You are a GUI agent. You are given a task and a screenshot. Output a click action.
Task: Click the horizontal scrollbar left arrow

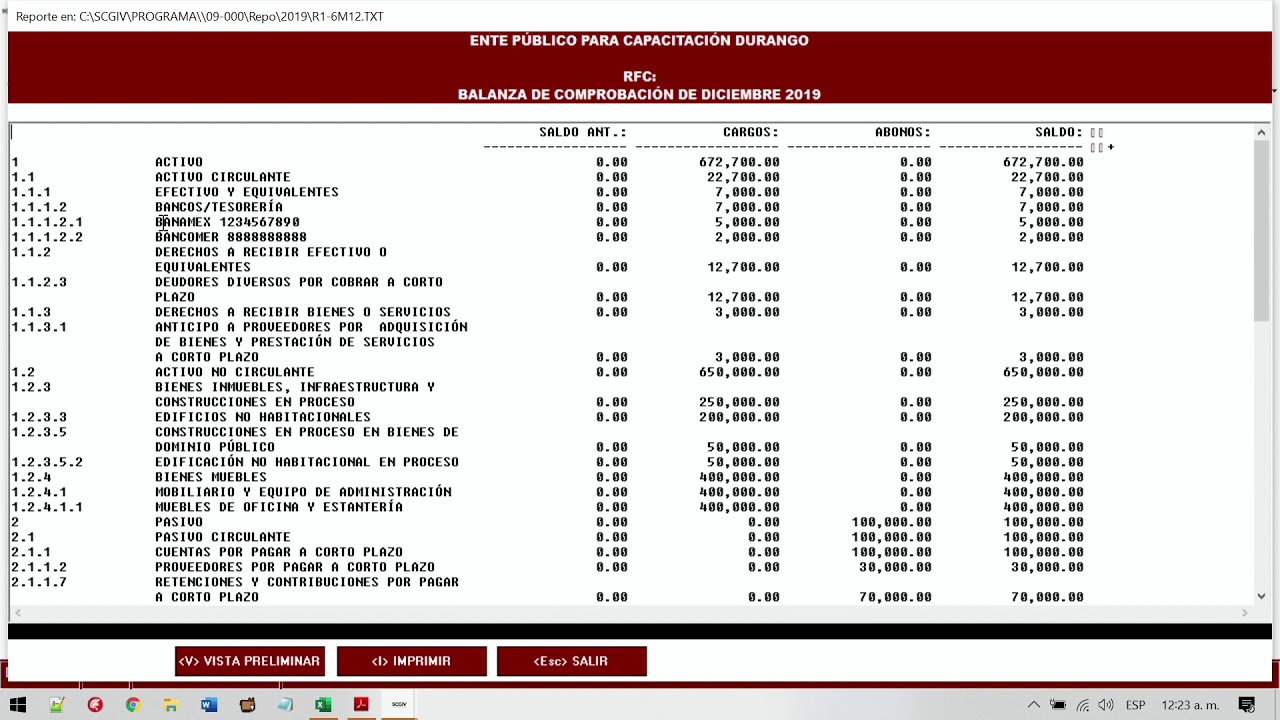(18, 612)
